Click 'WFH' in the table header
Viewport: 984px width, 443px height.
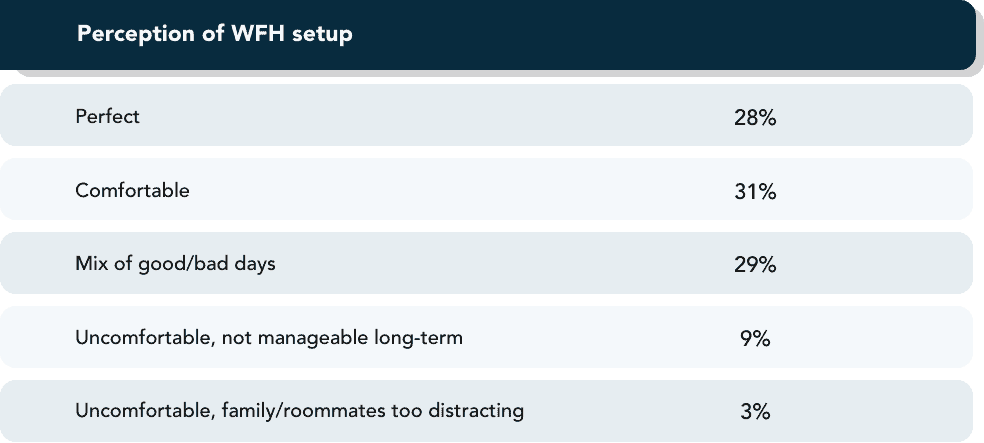point(259,33)
